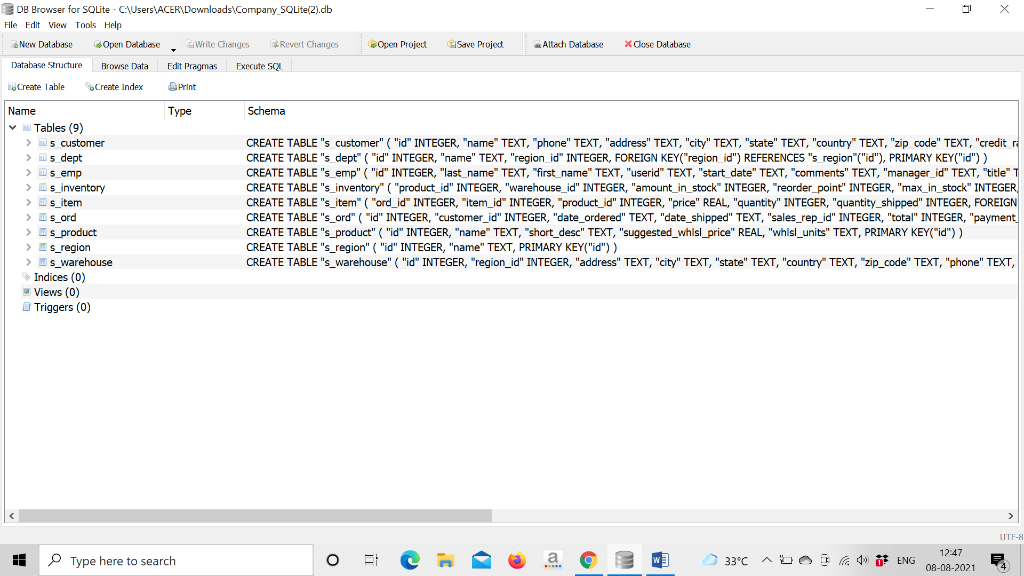Print the database structure
Viewport: 1024px width, 576px height.
[x=180, y=87]
